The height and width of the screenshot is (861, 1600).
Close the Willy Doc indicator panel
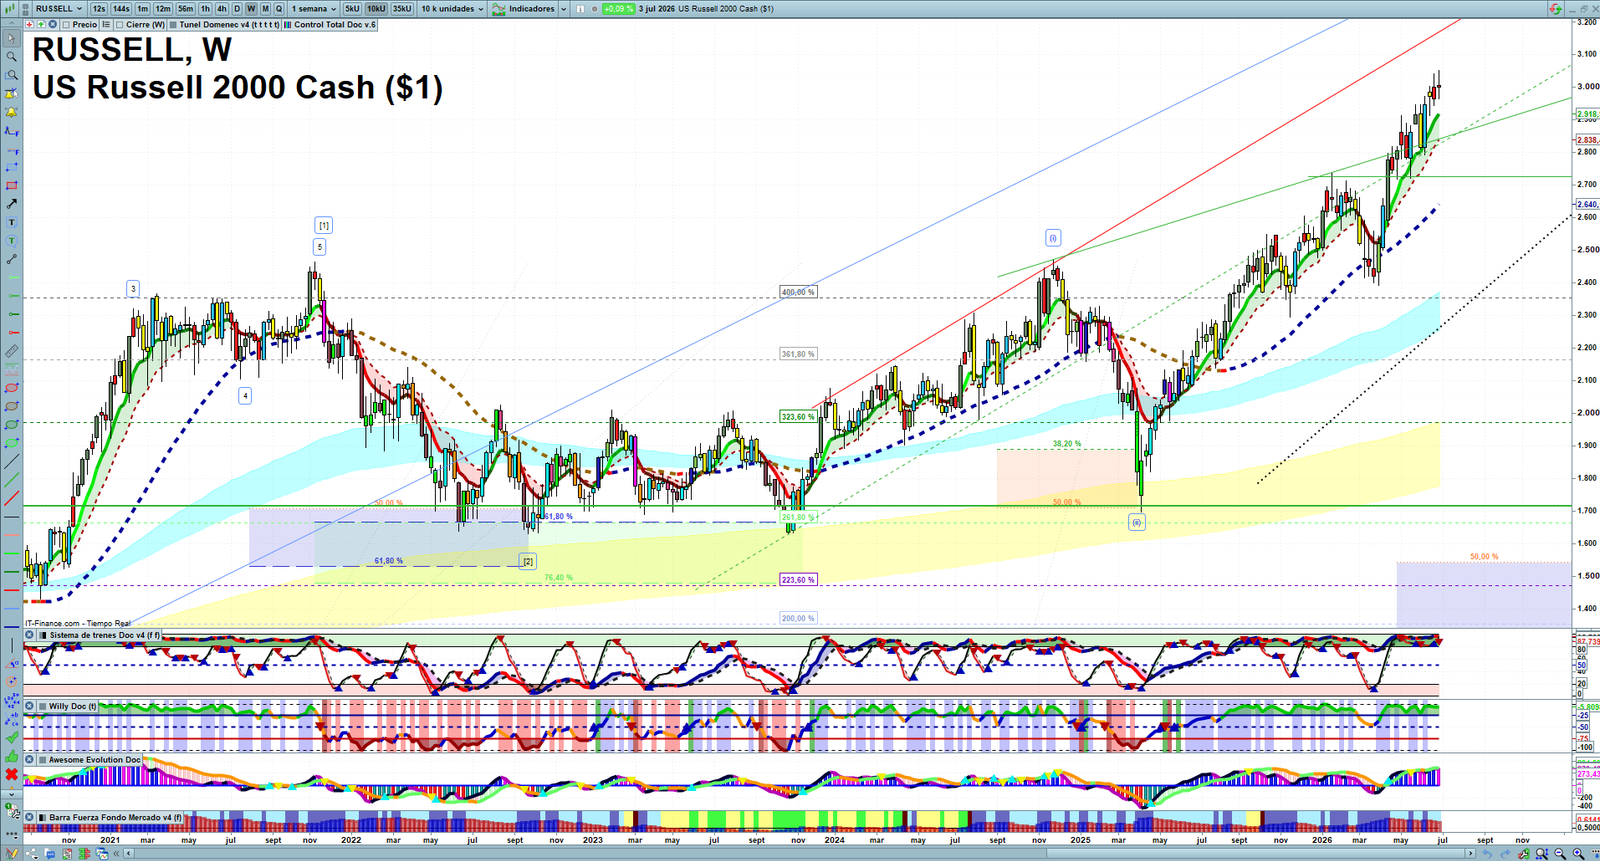[x=30, y=706]
